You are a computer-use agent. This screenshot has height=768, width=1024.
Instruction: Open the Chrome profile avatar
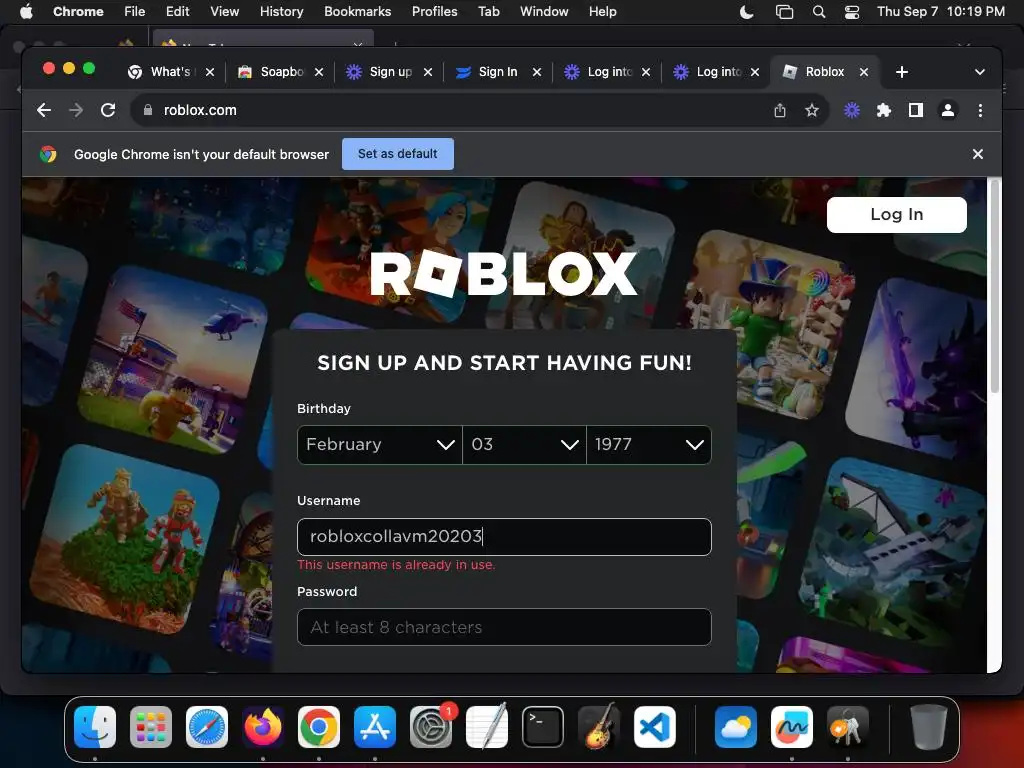point(948,110)
